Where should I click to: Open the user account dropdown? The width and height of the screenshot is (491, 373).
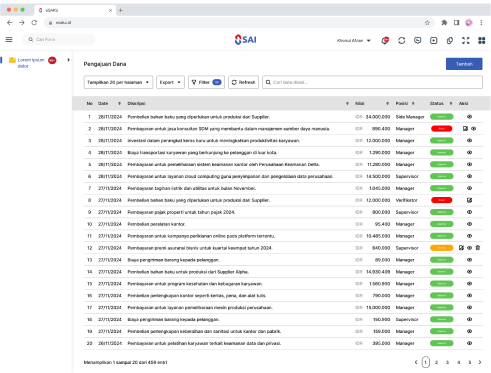(x=354, y=40)
